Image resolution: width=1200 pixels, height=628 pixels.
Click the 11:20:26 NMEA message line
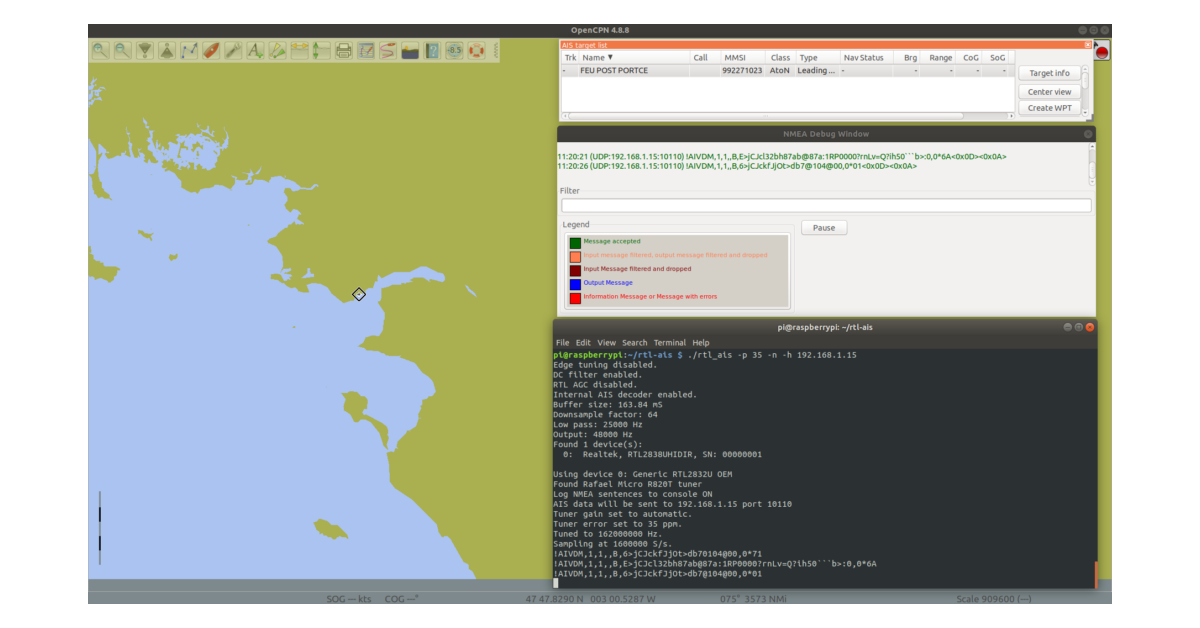(x=737, y=166)
